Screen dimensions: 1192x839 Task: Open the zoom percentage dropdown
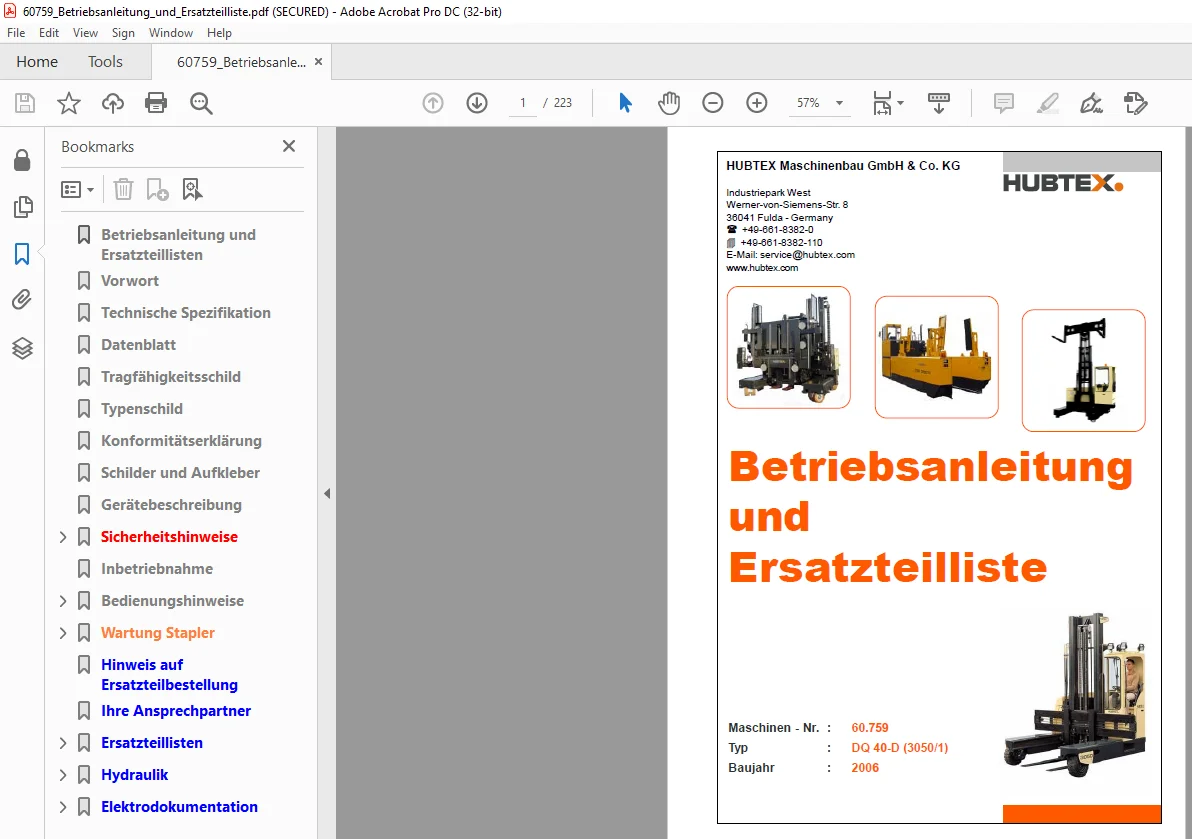(x=839, y=103)
